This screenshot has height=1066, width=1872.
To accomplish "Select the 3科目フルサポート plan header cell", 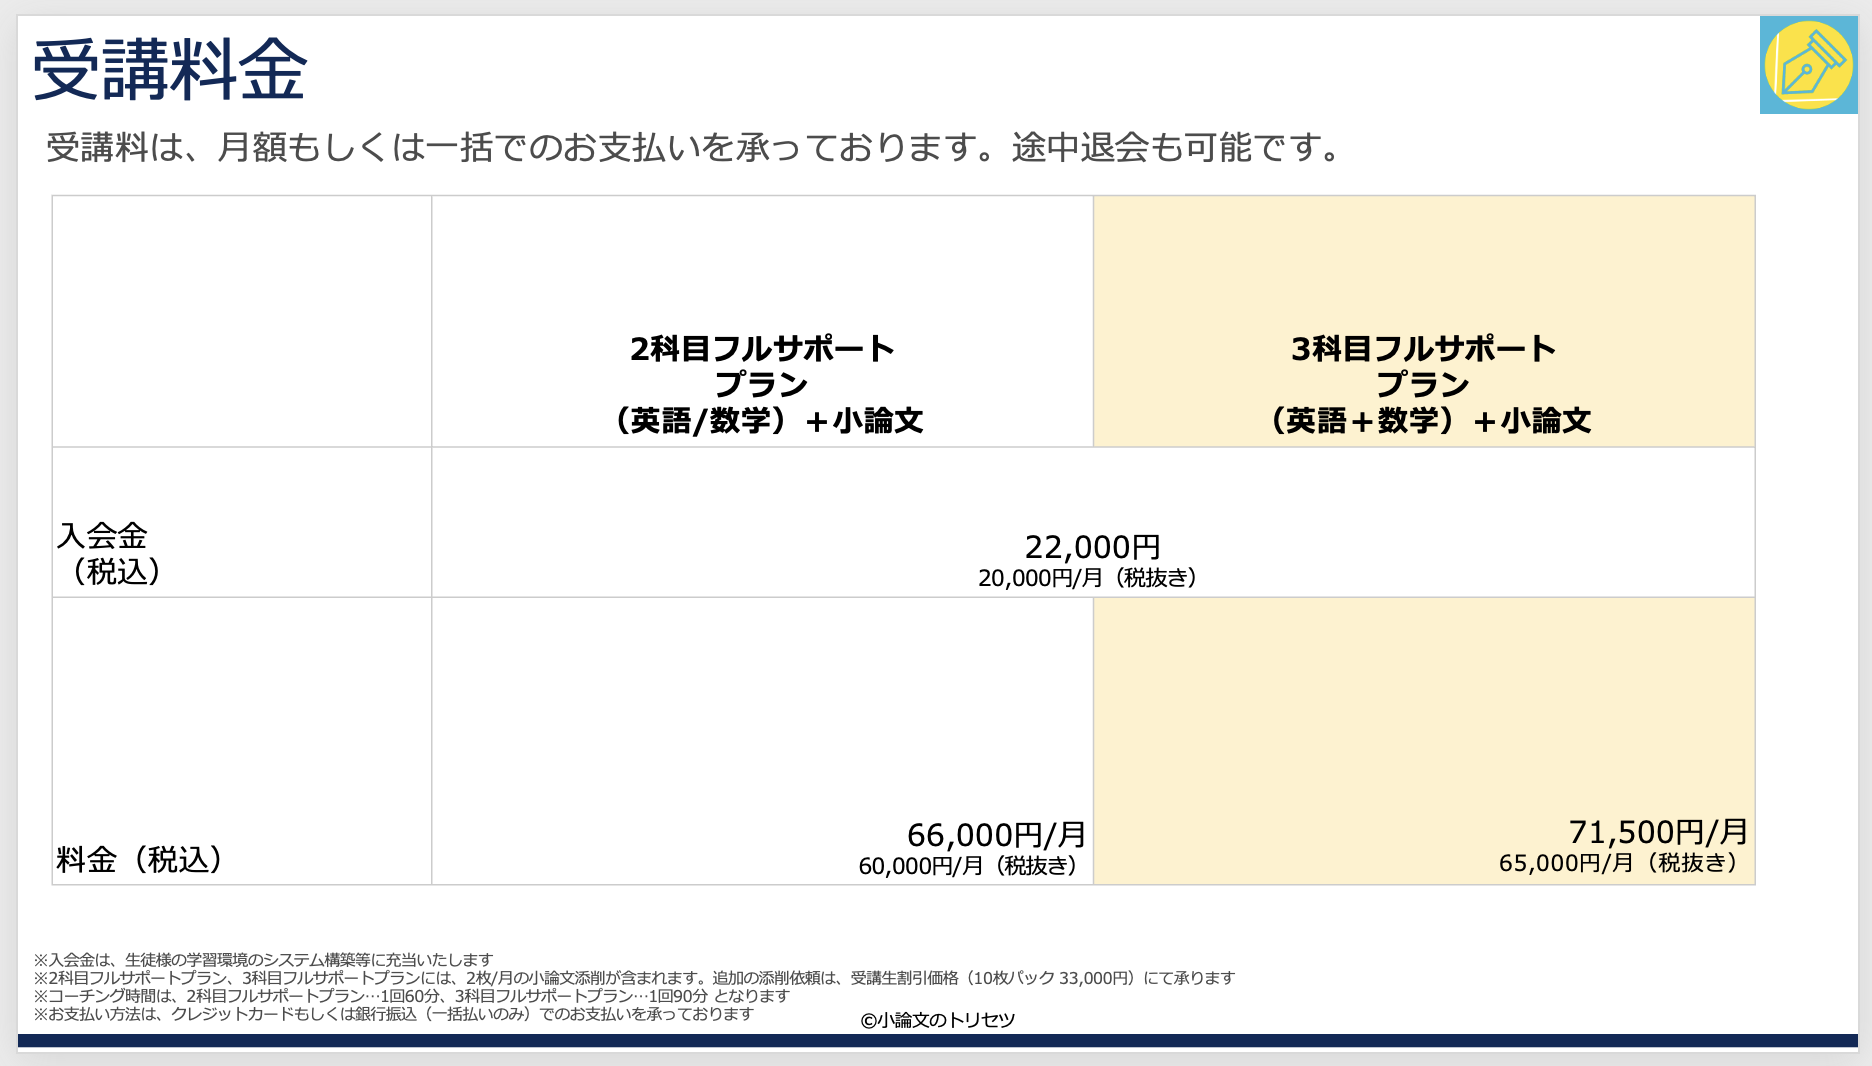I will tap(1424, 321).
